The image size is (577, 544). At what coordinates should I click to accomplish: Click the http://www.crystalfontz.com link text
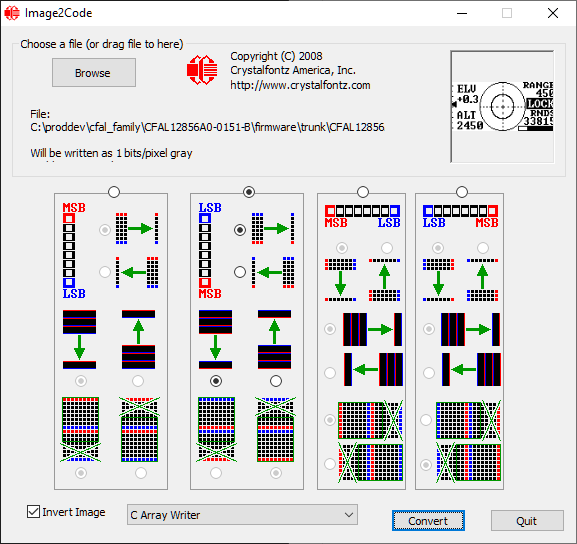[300, 85]
